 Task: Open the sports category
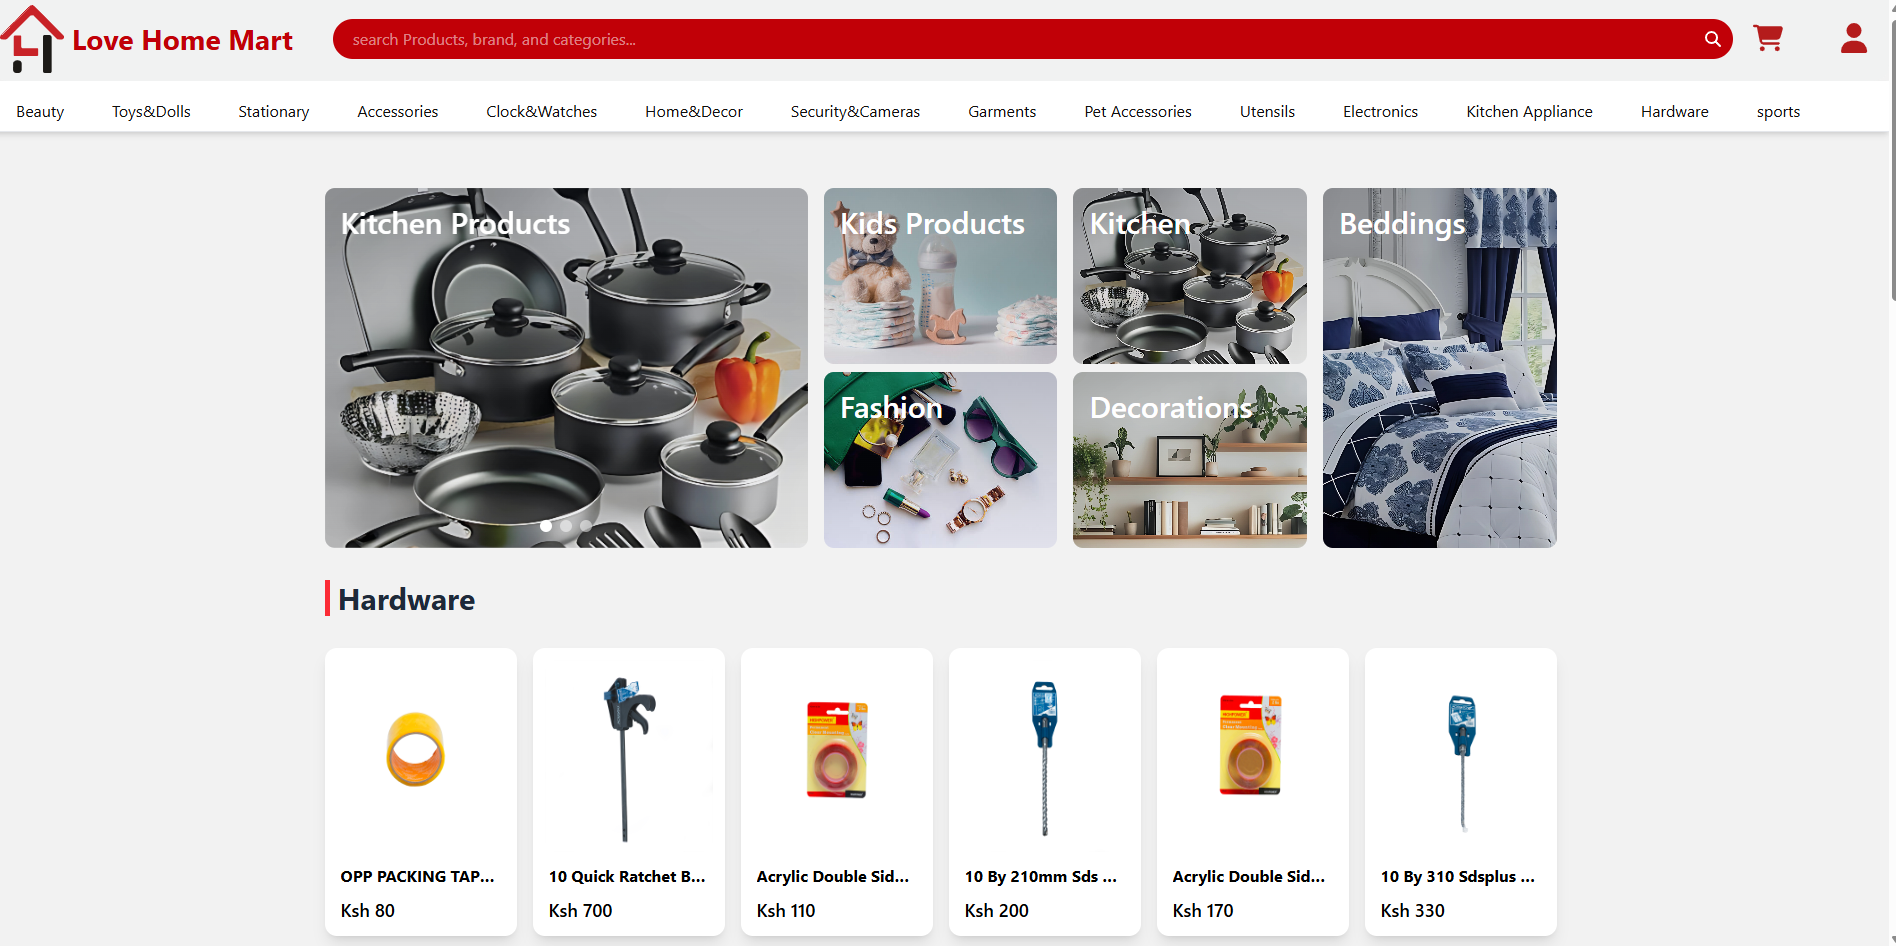[1778, 112]
